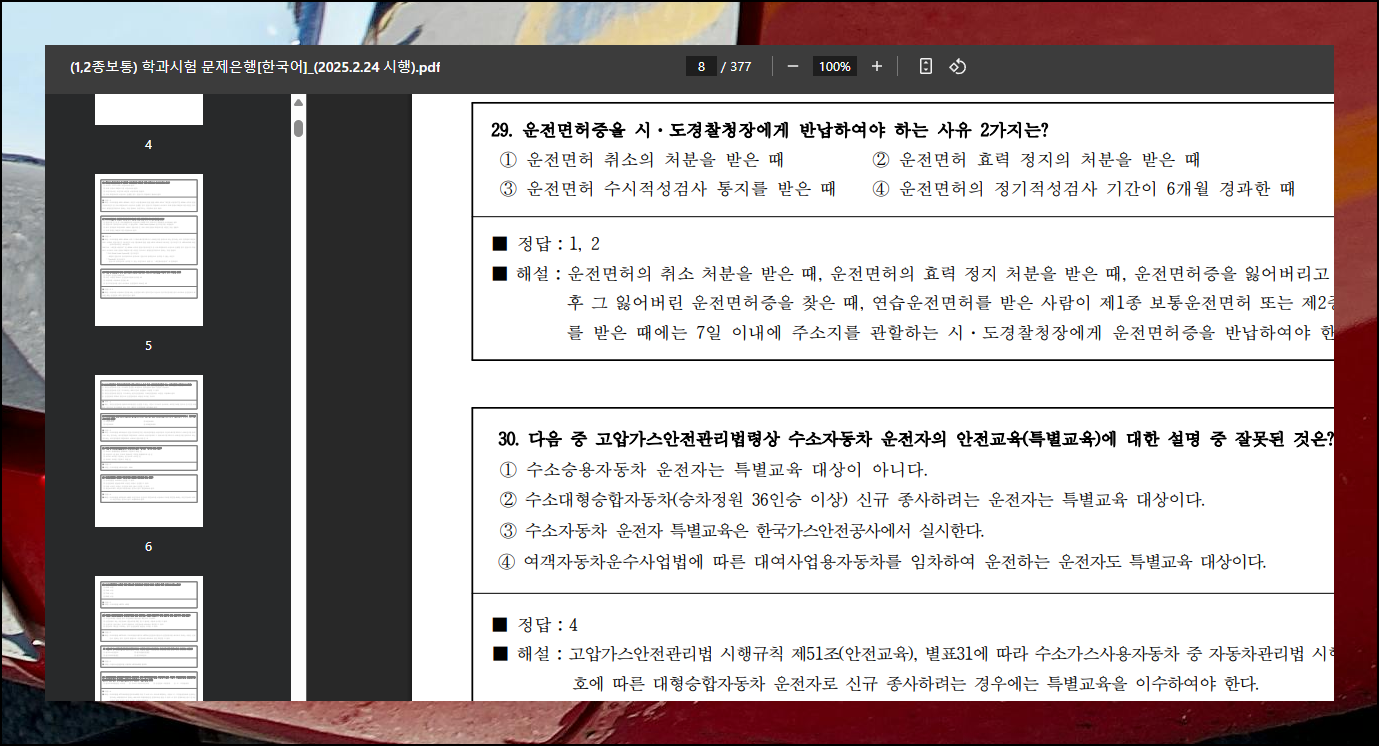Open page 5 thumbnail
This screenshot has height=746, width=1379.
[149, 250]
